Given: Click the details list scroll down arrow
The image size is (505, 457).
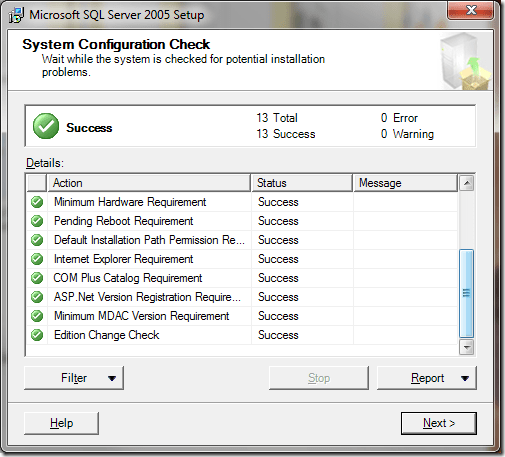Looking at the screenshot, I should pyautogui.click(x=466, y=347).
